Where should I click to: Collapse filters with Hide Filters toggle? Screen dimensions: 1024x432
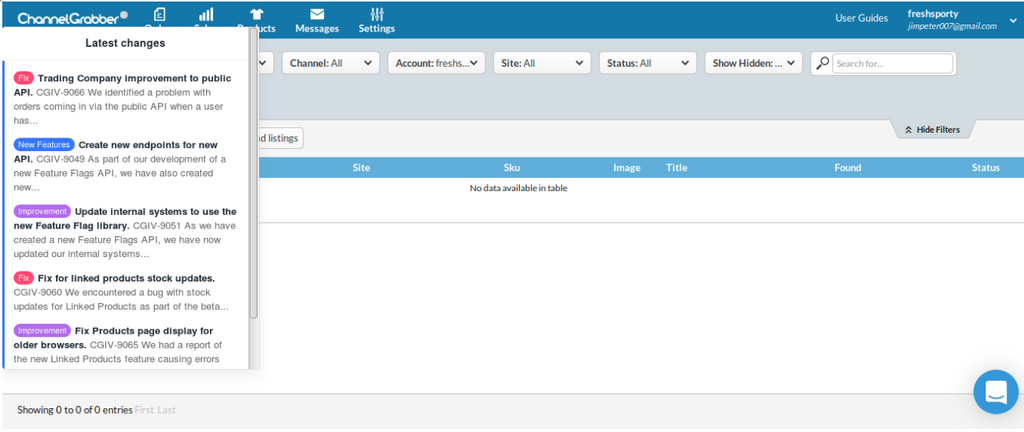[931, 130]
